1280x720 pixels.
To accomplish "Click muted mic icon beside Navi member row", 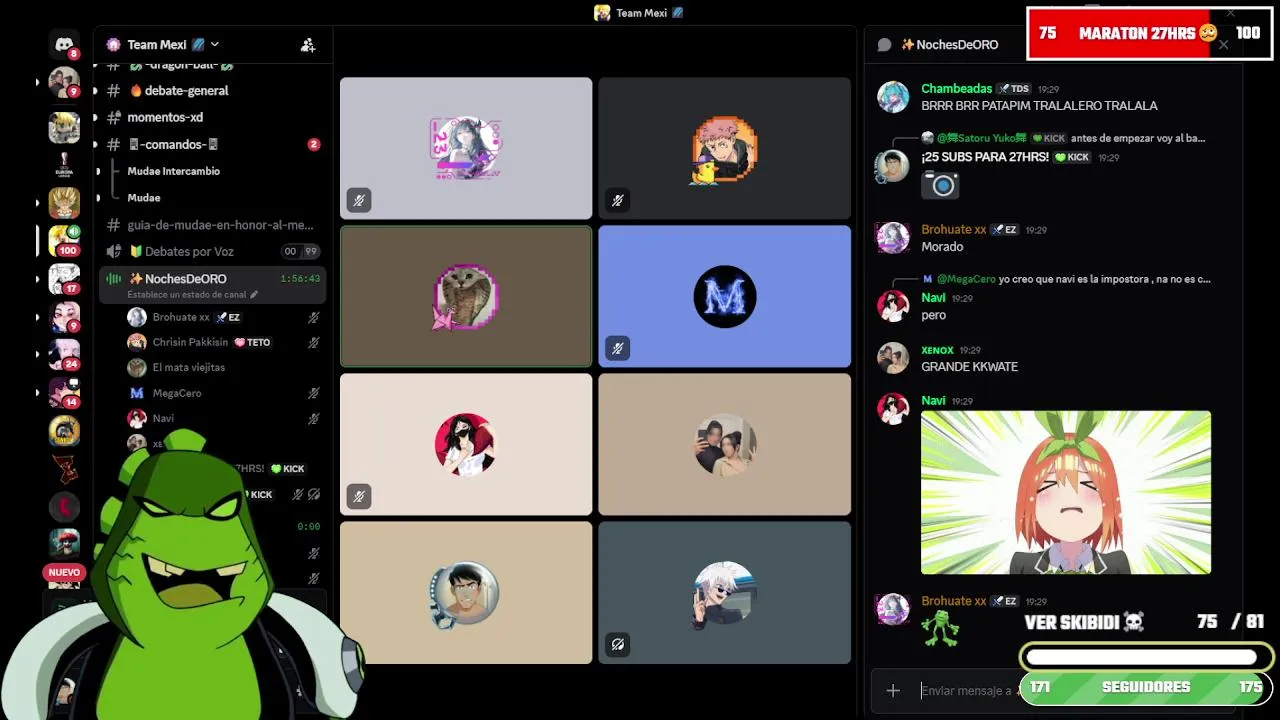I will point(314,418).
